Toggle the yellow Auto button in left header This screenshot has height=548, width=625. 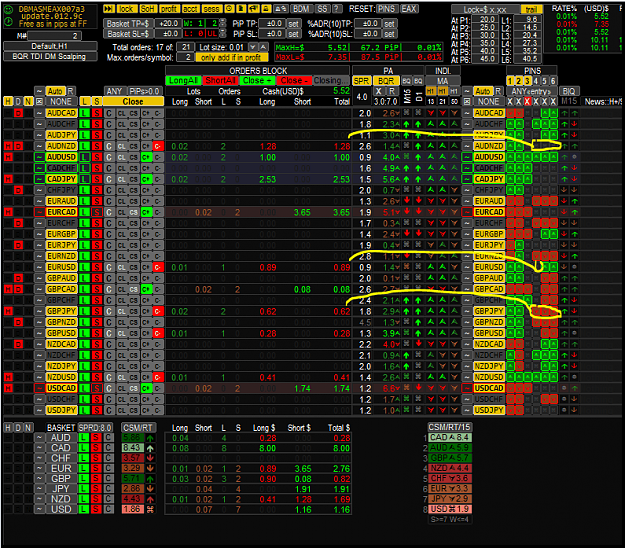(55, 91)
